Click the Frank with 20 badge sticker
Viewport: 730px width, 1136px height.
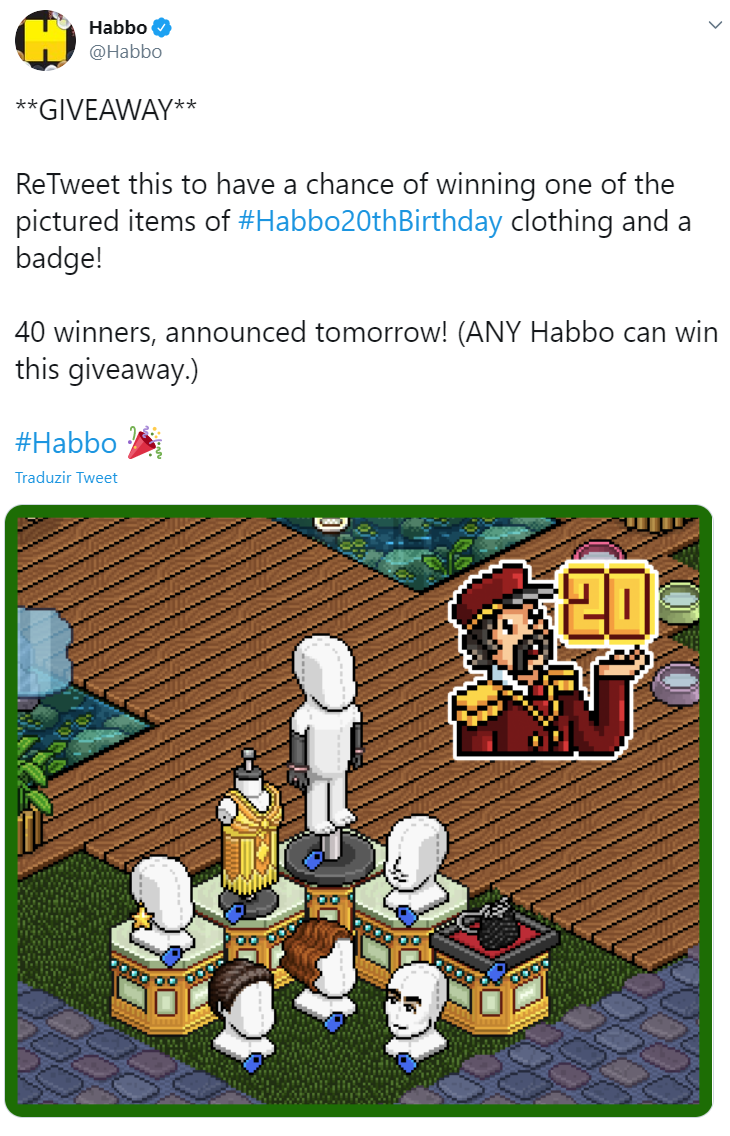tap(553, 661)
